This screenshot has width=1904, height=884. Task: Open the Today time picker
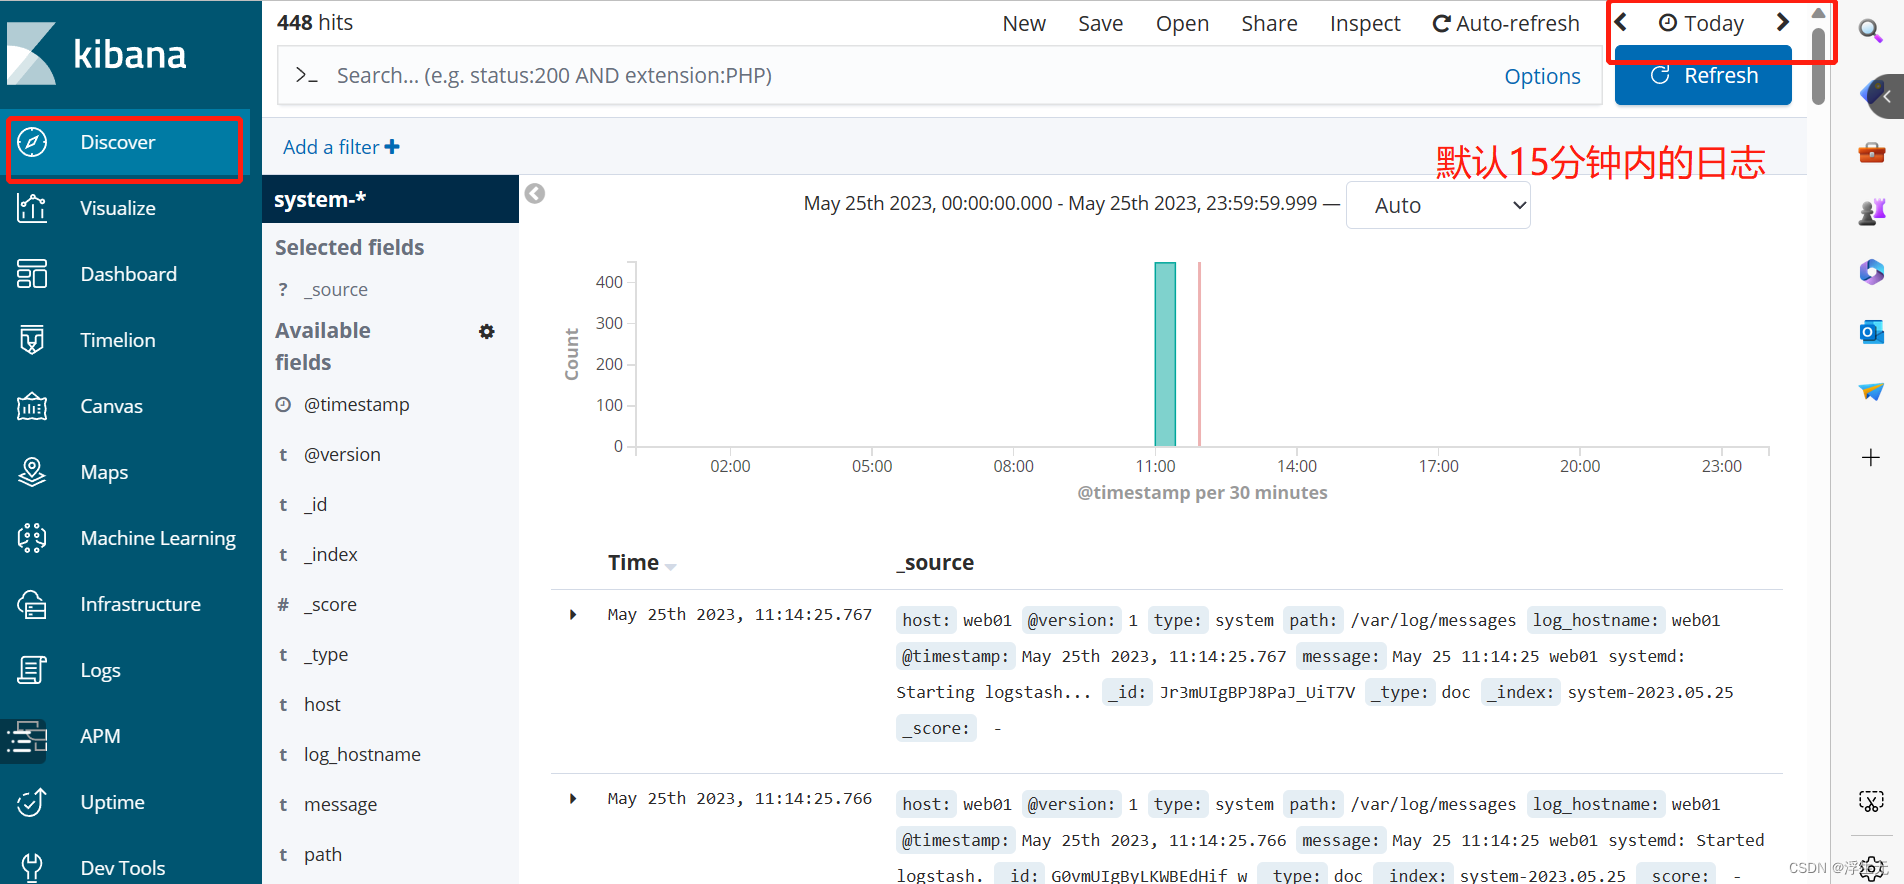[1701, 23]
